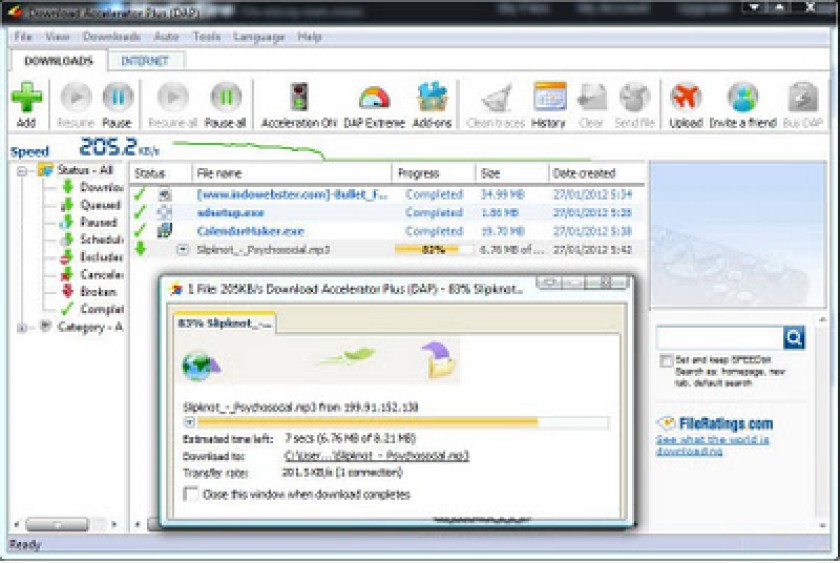This screenshot has height=563, width=840.
Task: Toggle Set and keep SPEEDbit Search checkbox
Action: 666,361
